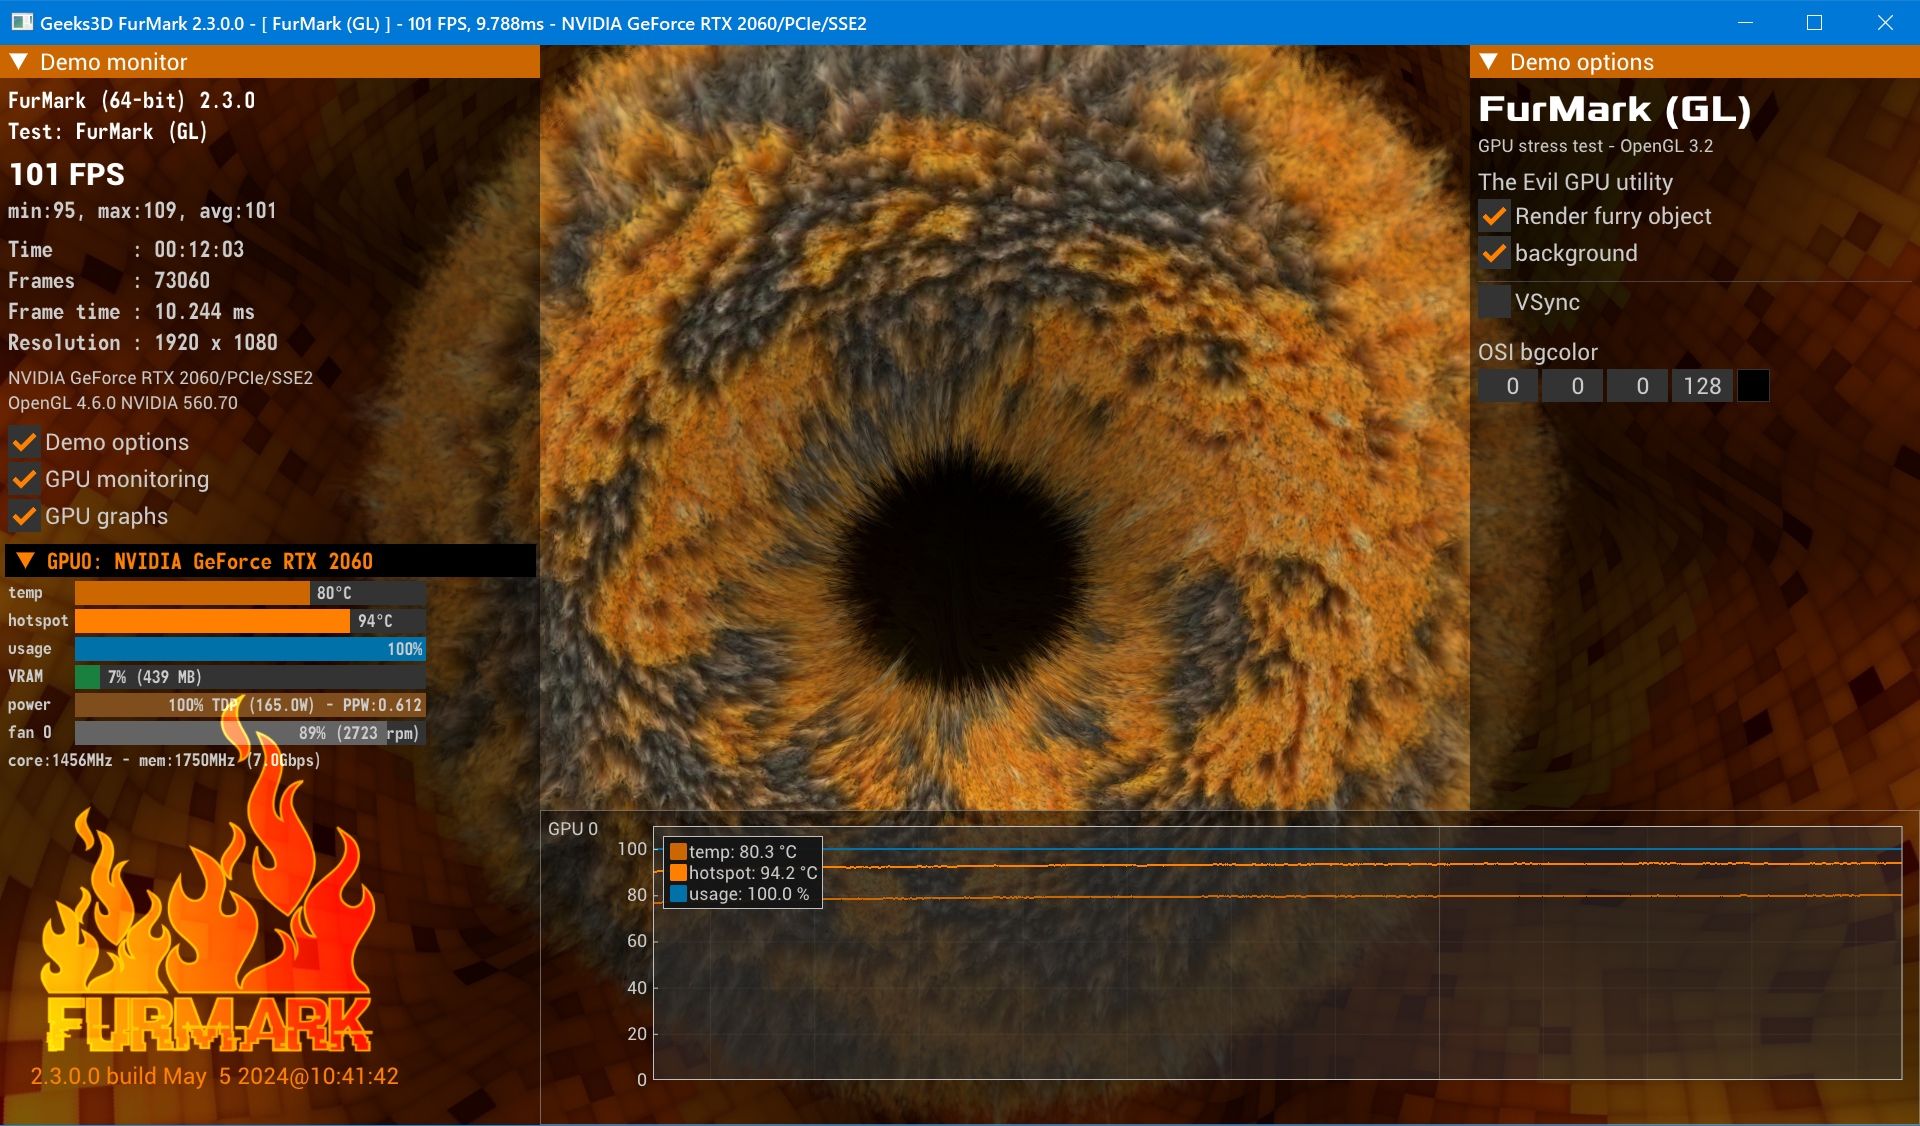Click the hotspot legend square in graph
The image size is (1920, 1126).
pos(678,873)
